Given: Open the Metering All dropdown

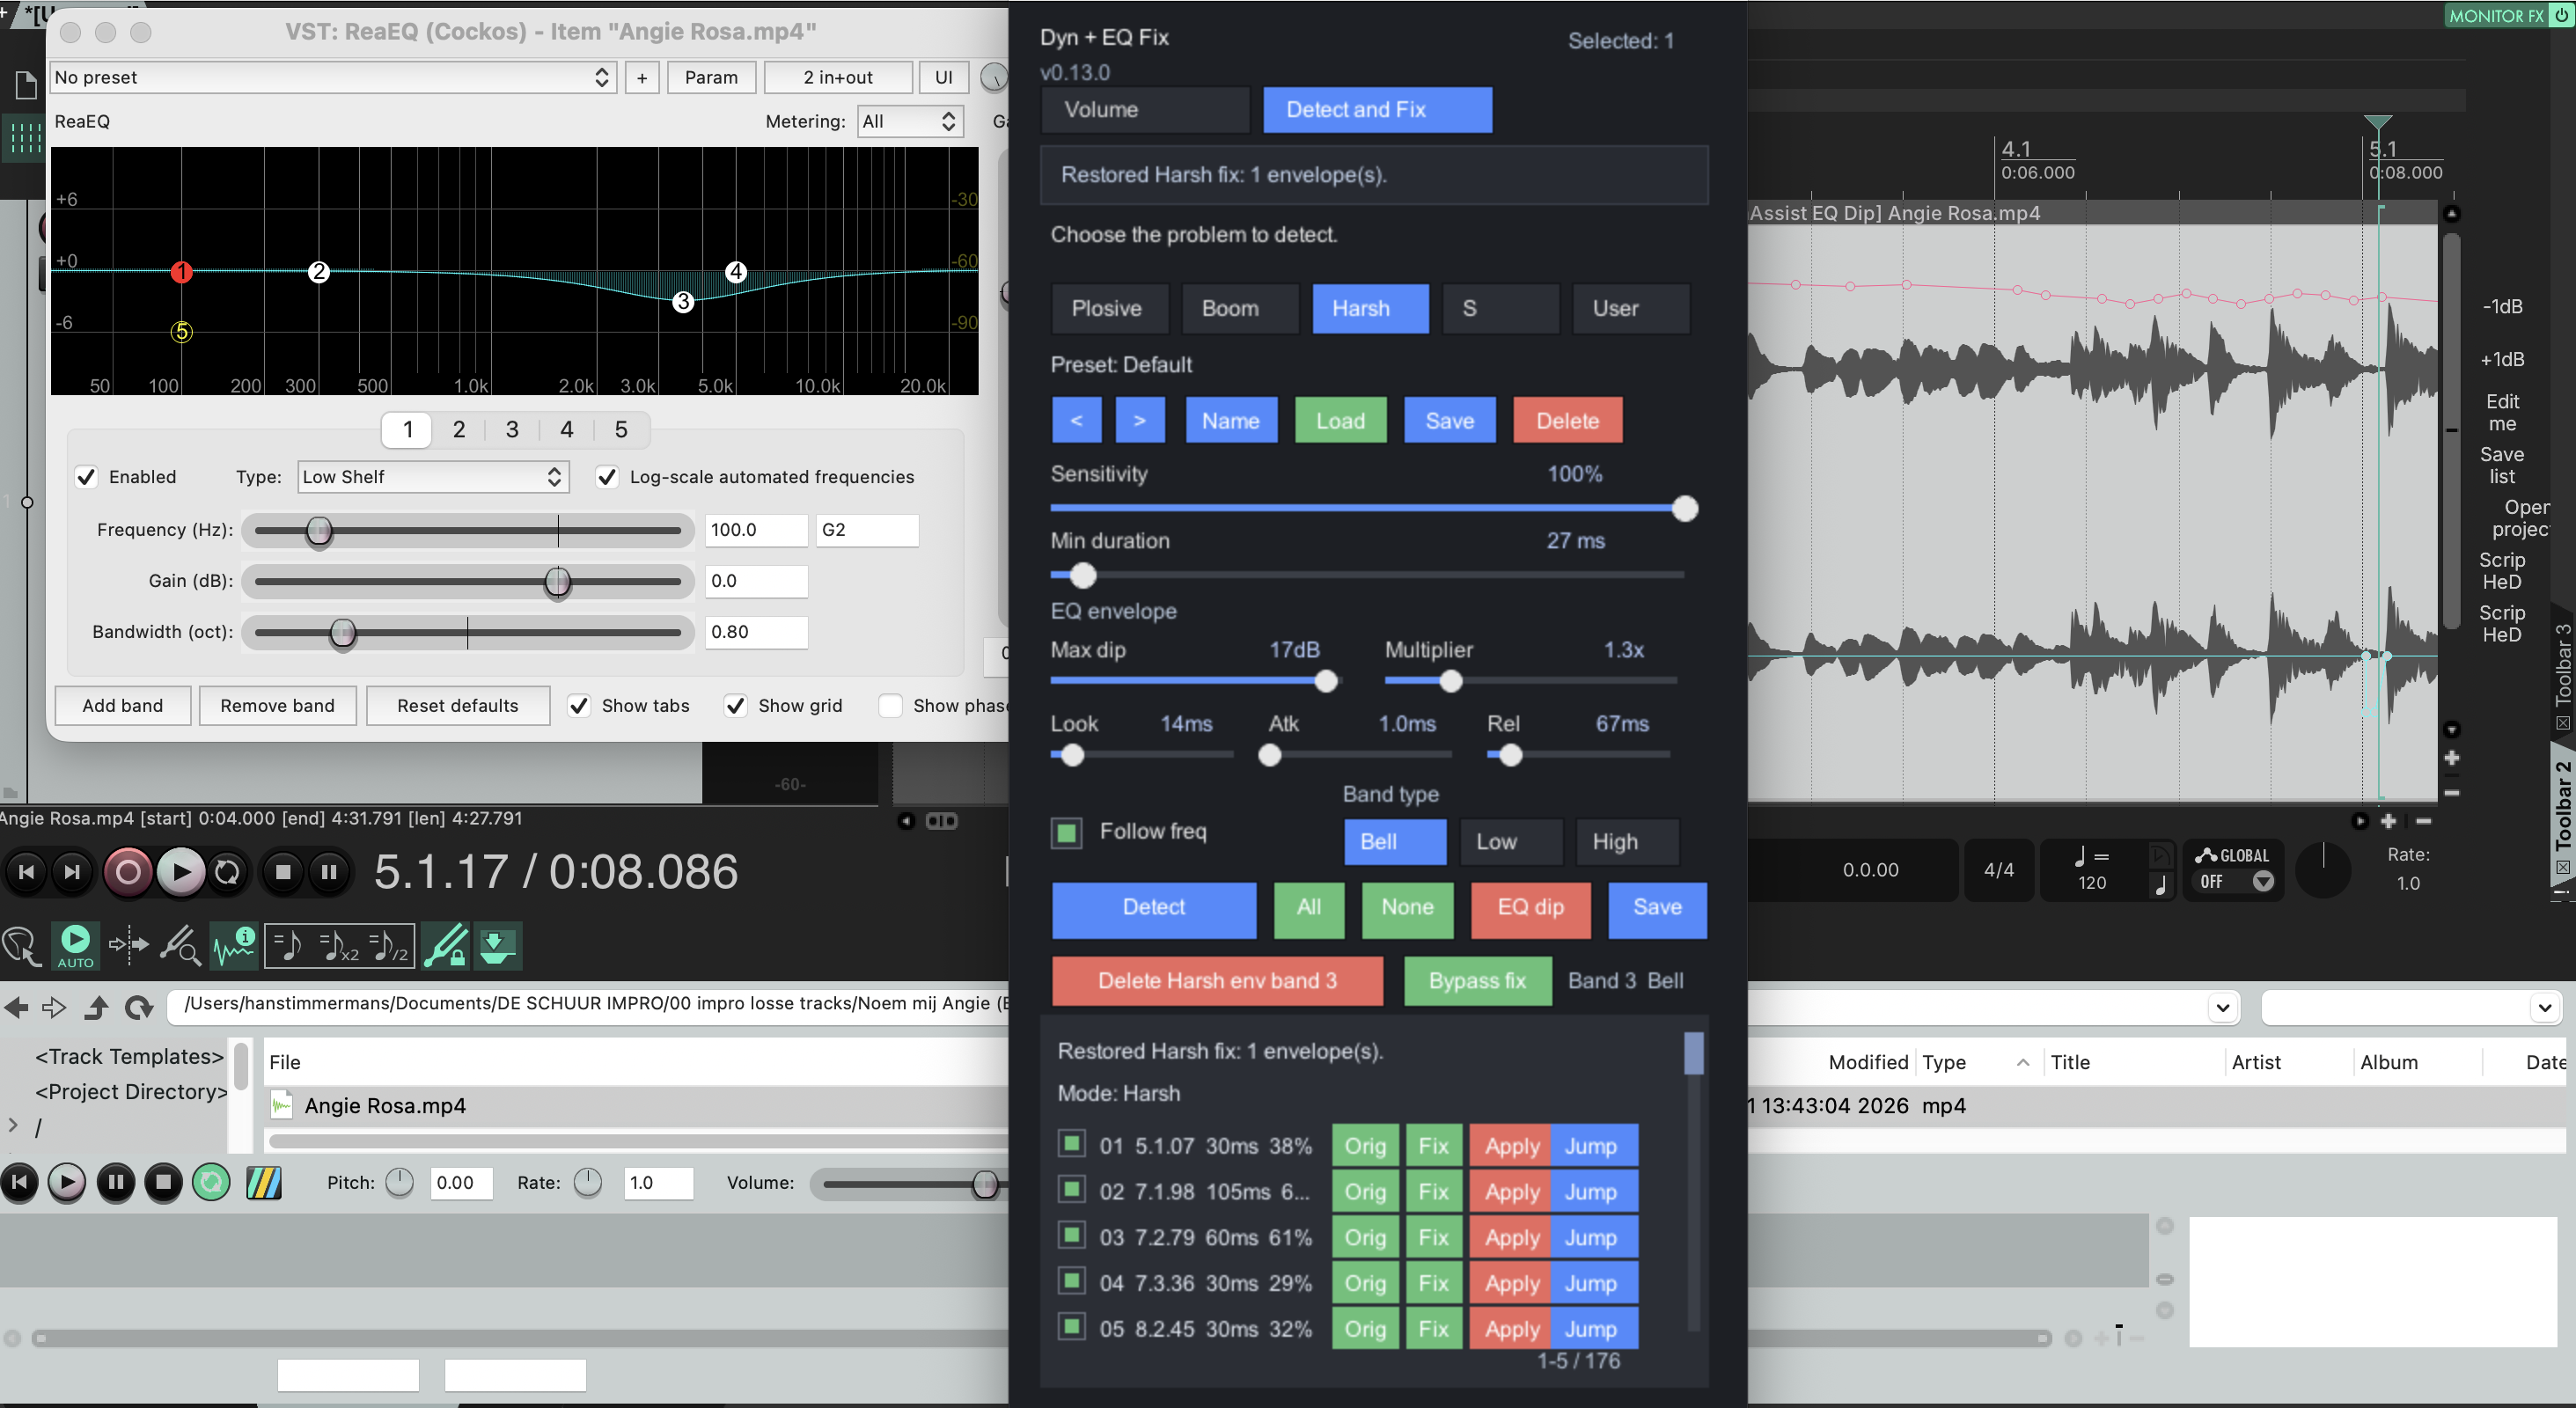Looking at the screenshot, I should click(x=910, y=121).
